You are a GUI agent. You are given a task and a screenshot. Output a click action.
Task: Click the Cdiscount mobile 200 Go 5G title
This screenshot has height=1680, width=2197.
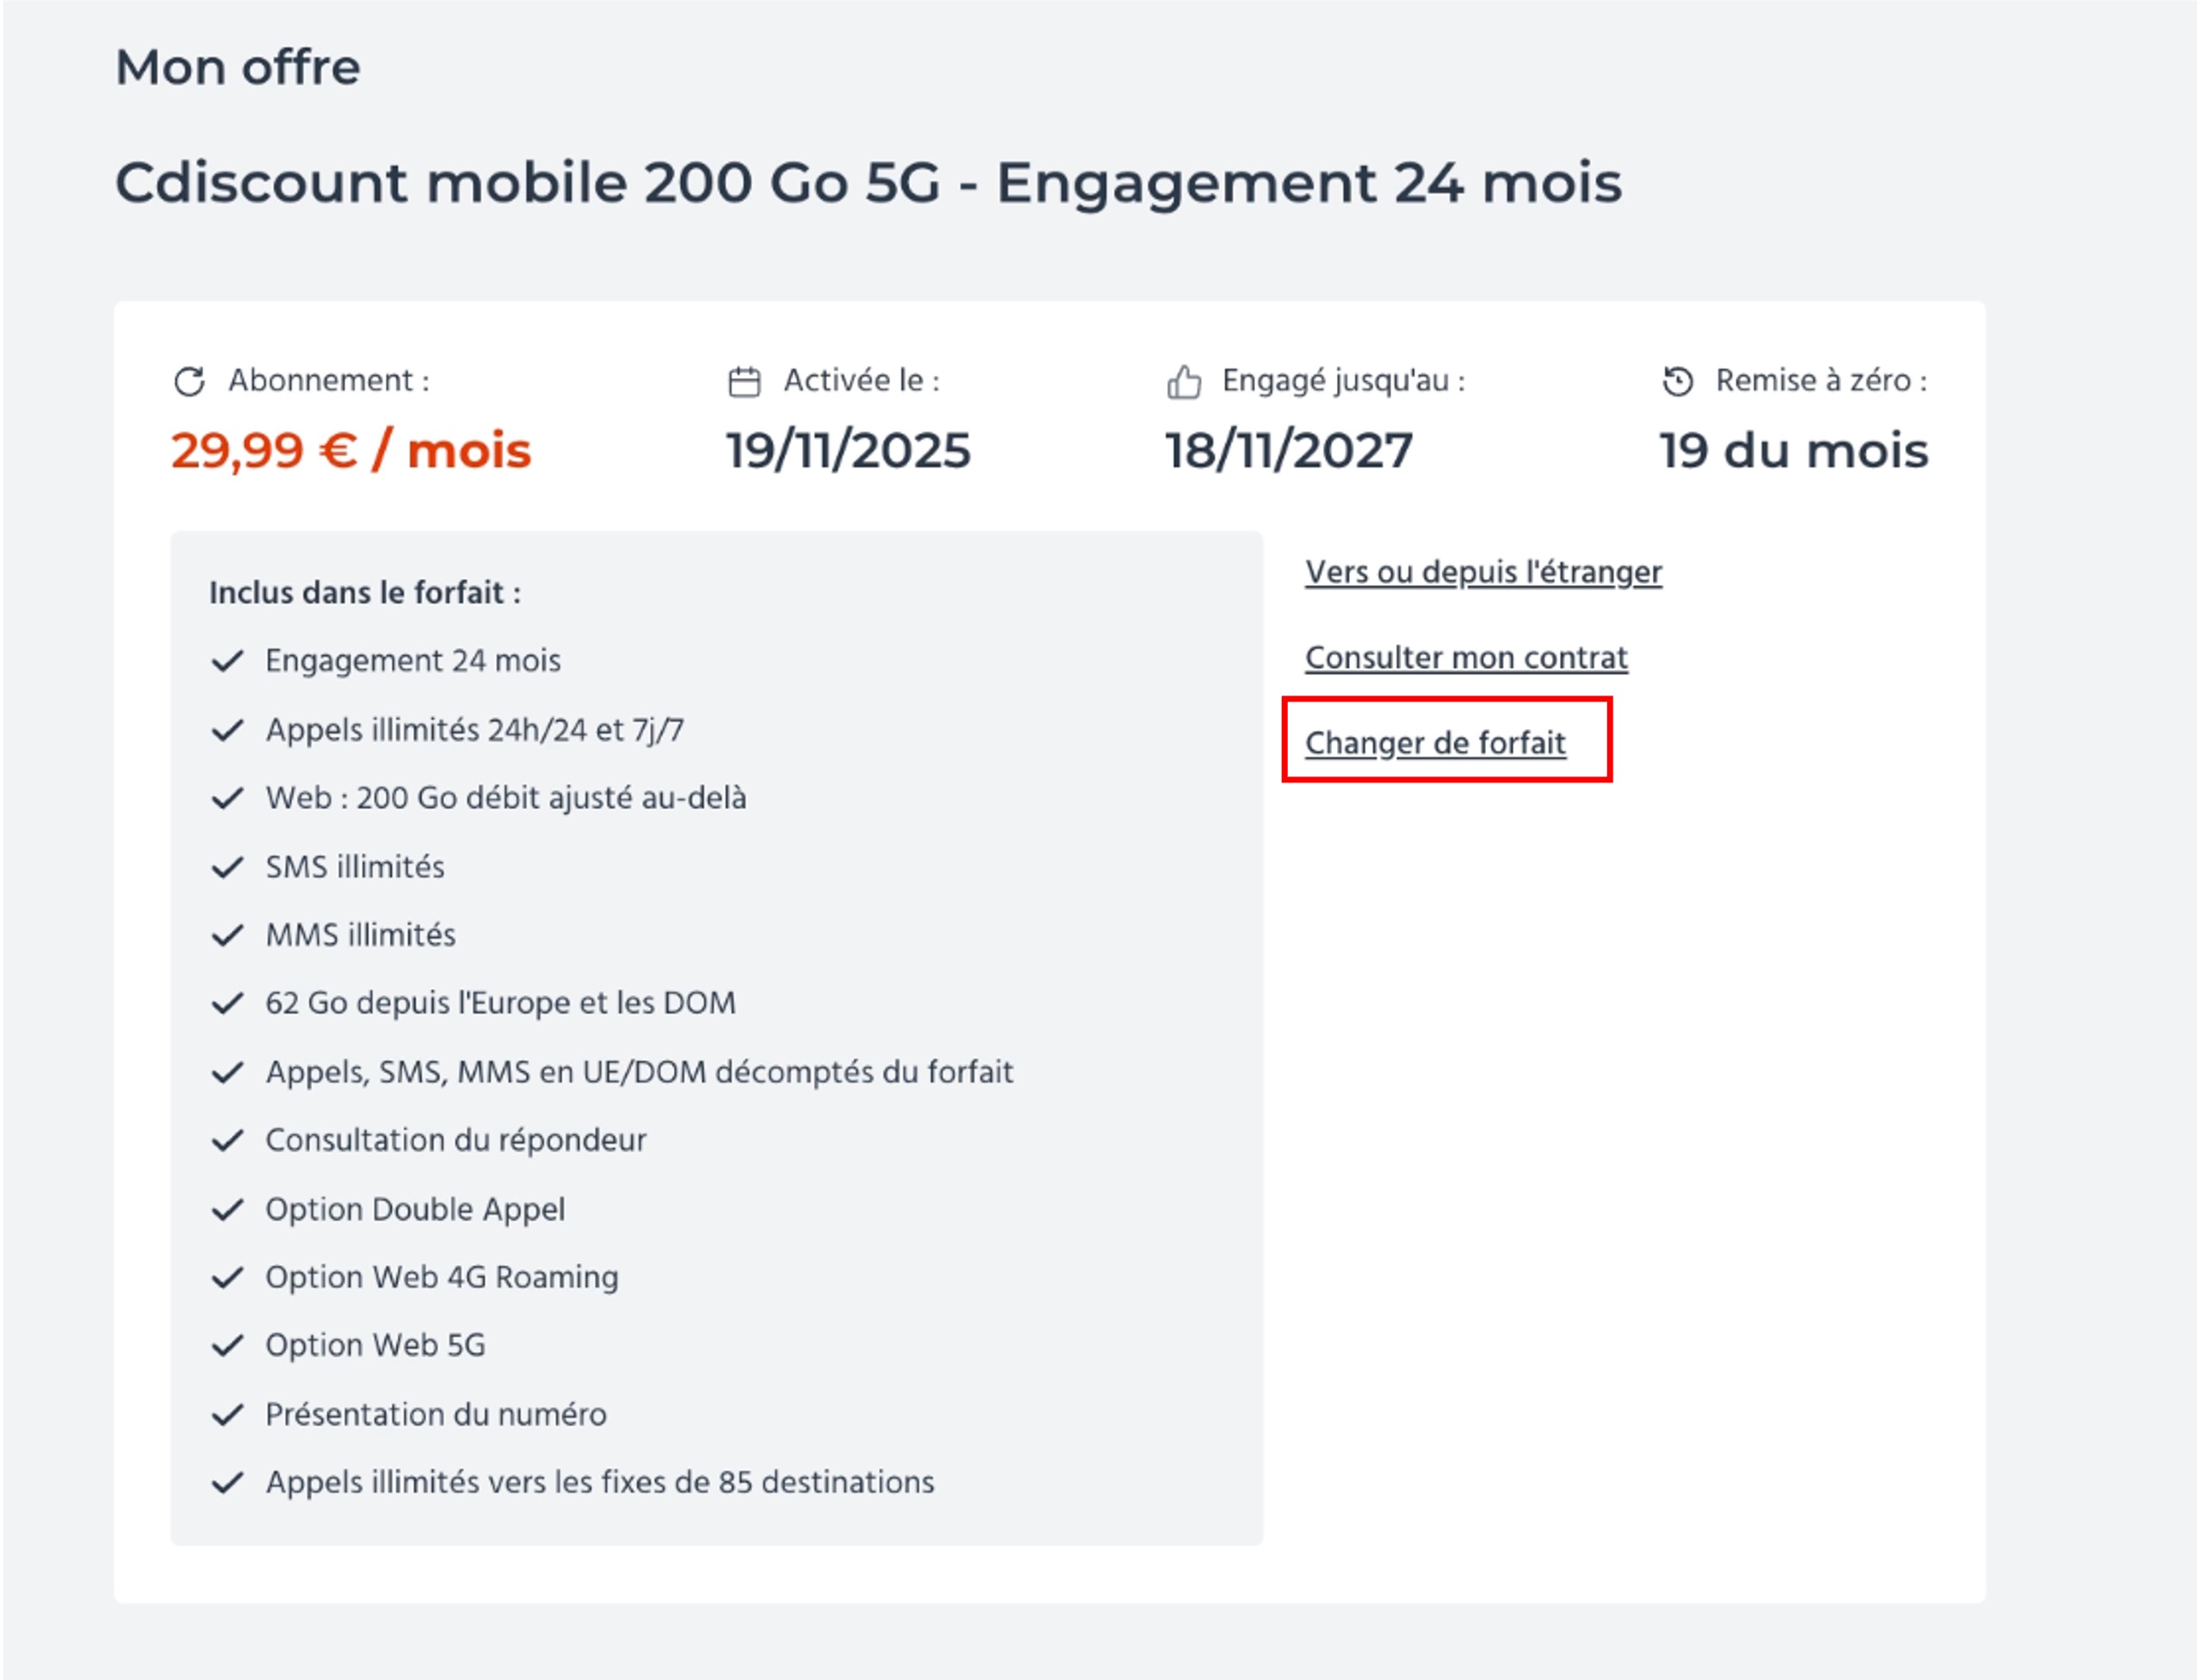(868, 183)
